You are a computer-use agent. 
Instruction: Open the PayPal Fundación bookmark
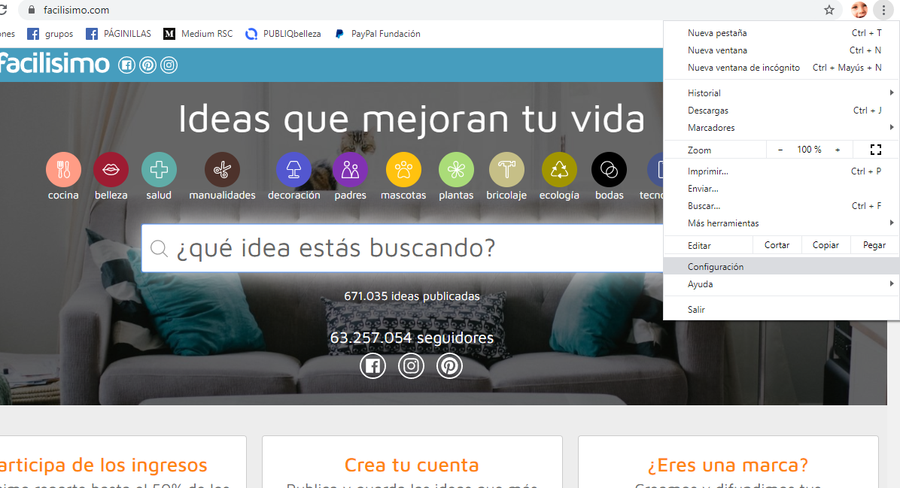[x=377, y=33]
